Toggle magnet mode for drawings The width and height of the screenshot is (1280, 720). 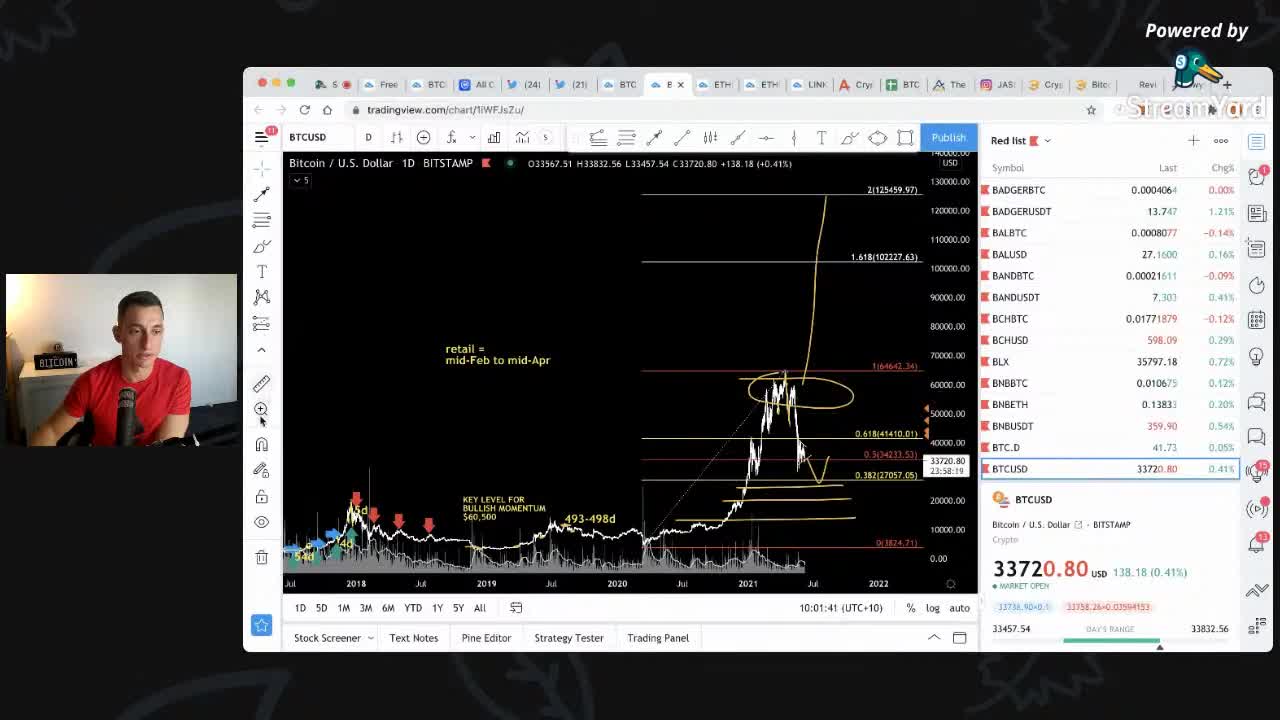coord(261,444)
